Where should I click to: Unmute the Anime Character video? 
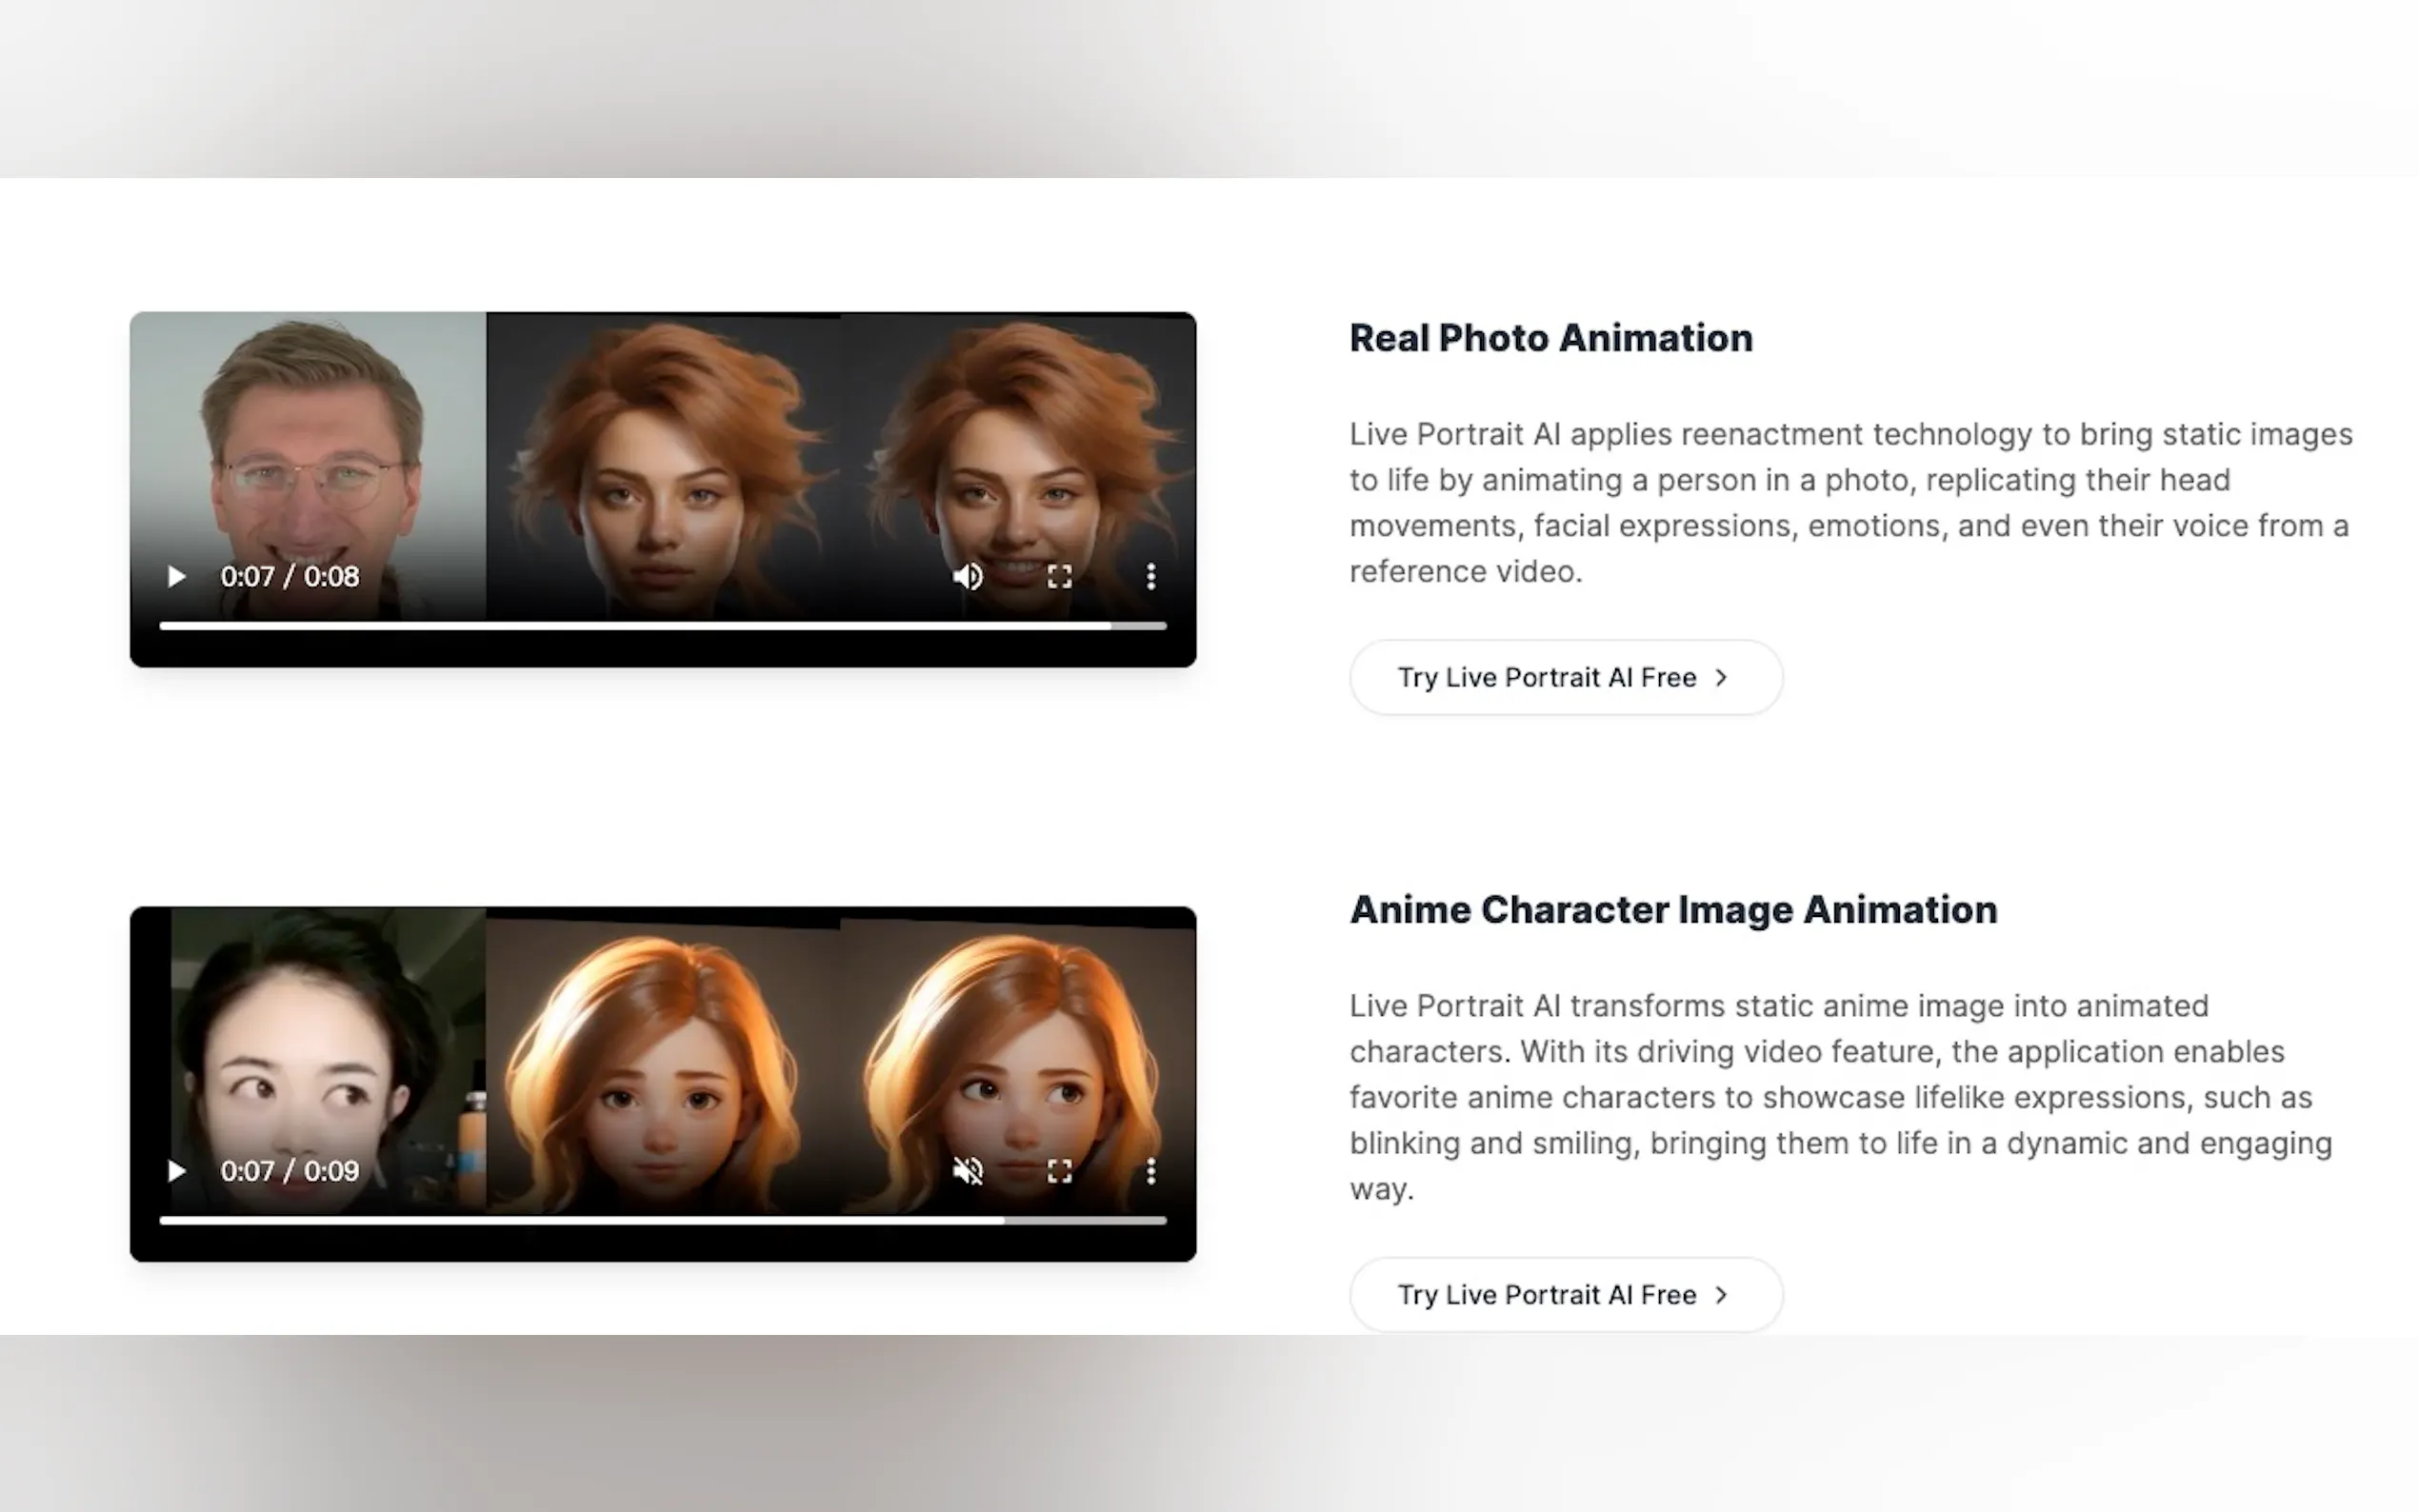point(967,1171)
